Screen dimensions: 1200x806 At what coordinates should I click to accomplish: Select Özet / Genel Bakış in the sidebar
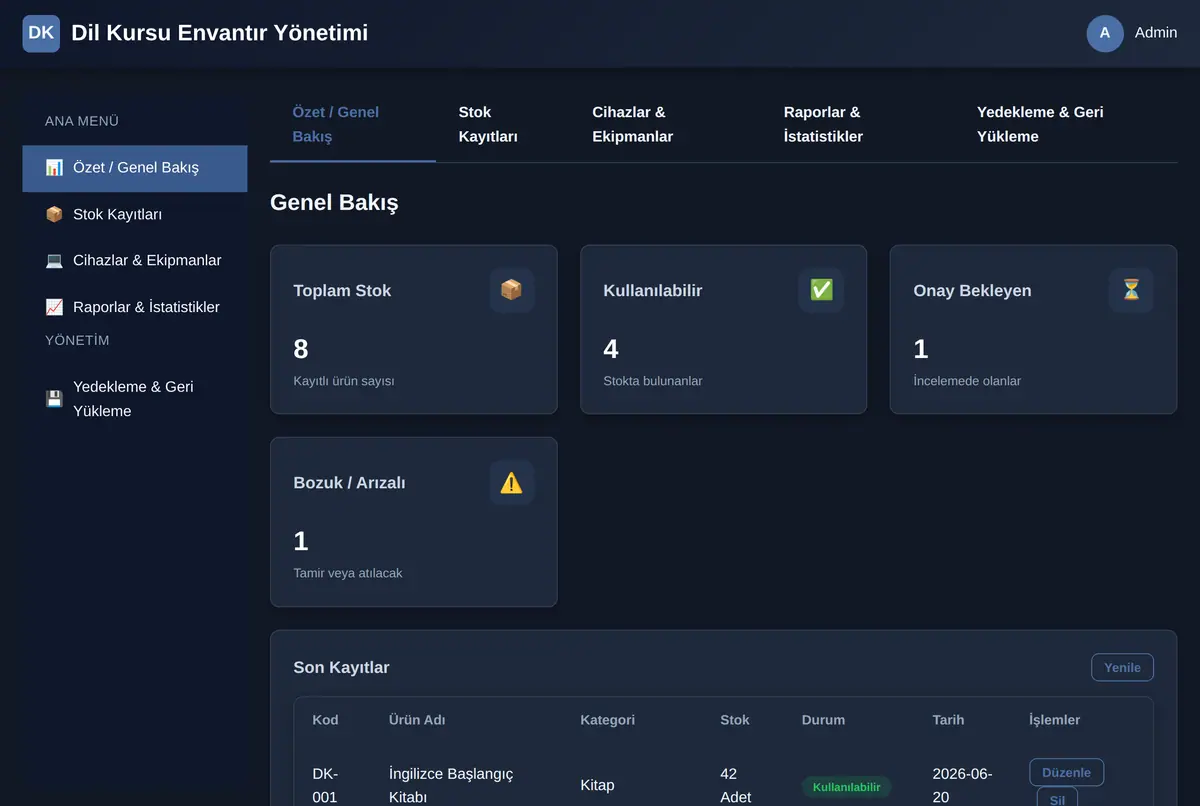click(135, 167)
